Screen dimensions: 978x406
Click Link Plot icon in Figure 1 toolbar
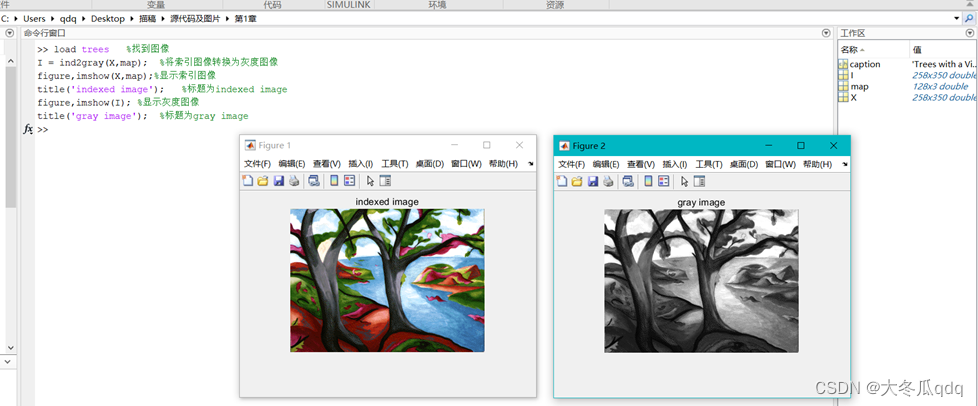tap(314, 181)
